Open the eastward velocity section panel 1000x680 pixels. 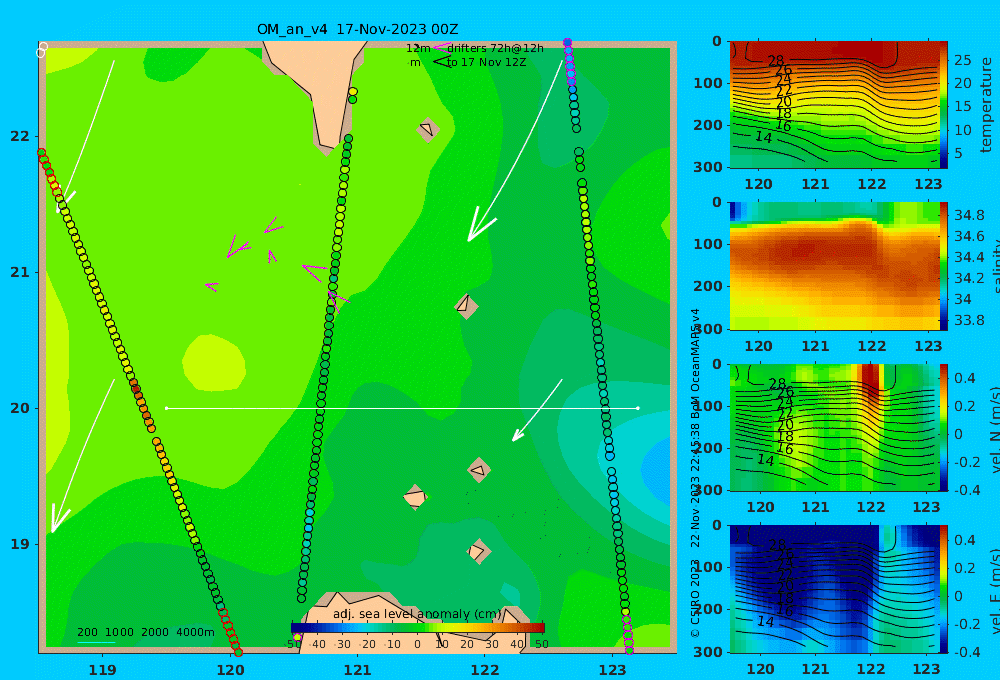click(x=834, y=589)
